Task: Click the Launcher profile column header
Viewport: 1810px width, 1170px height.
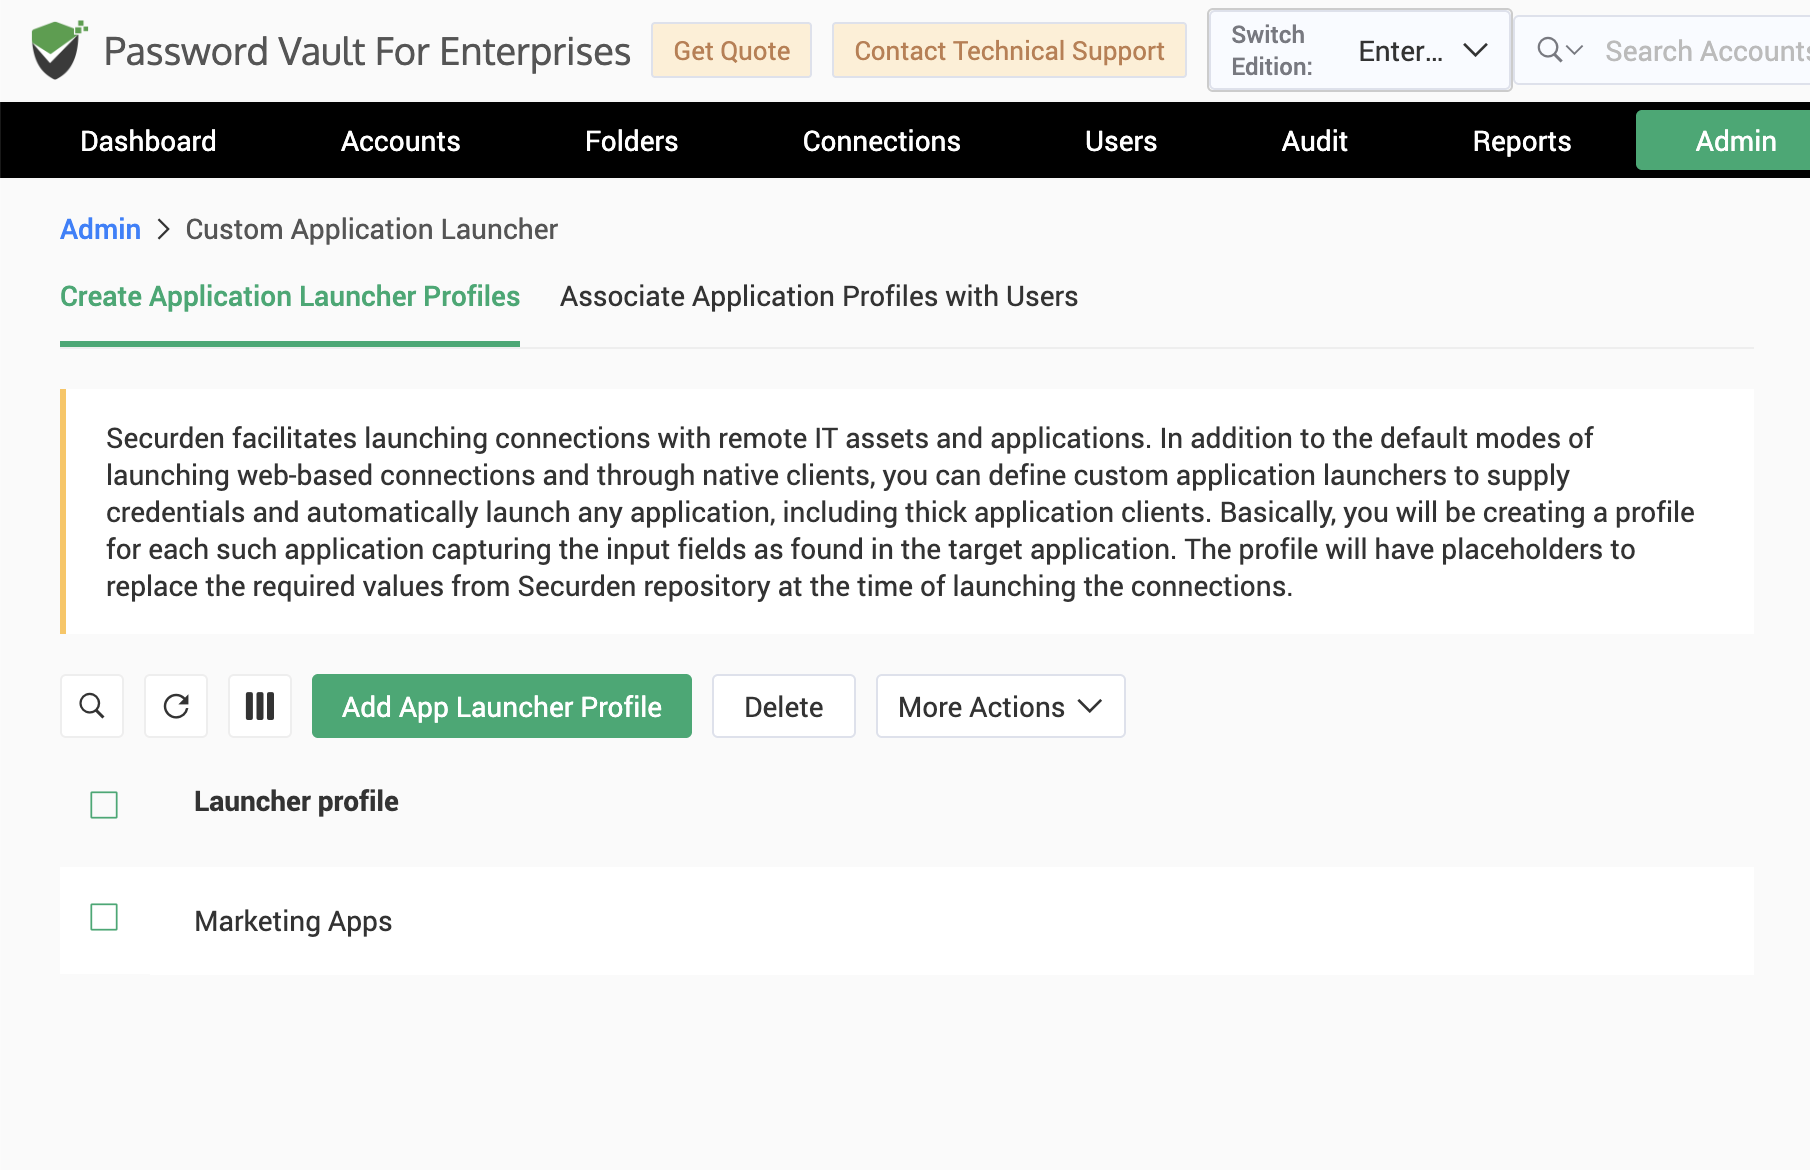Action: click(296, 801)
